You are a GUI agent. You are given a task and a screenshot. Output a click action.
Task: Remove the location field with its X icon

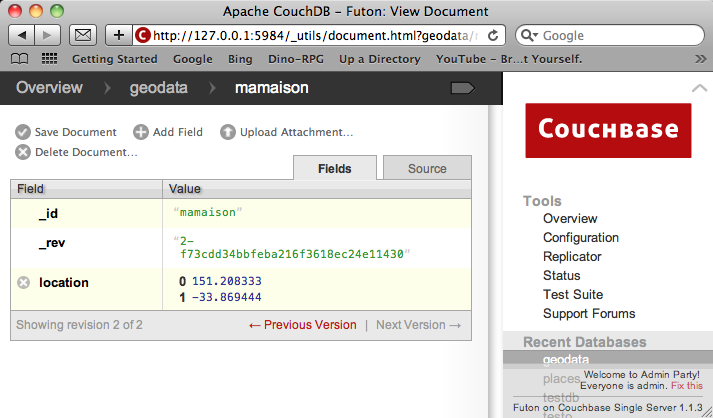click(24, 283)
